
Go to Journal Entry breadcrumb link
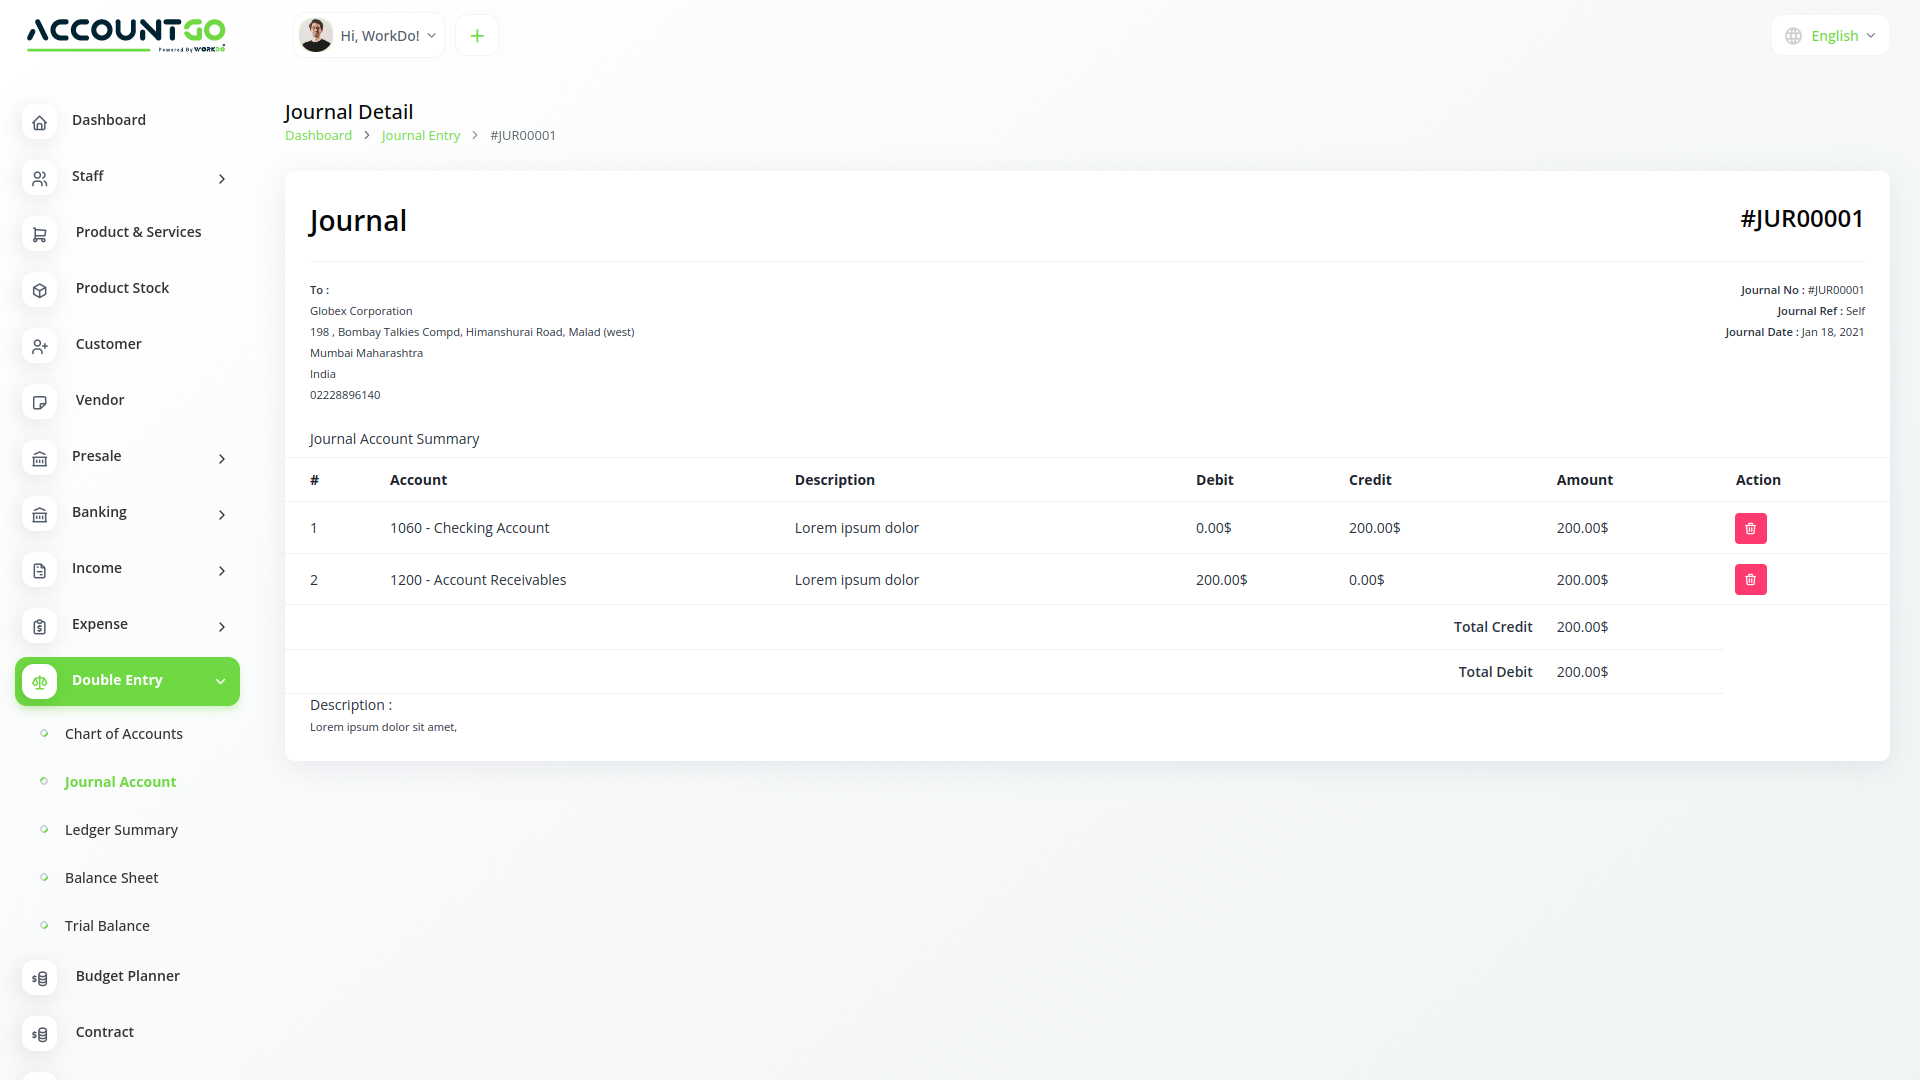point(420,135)
